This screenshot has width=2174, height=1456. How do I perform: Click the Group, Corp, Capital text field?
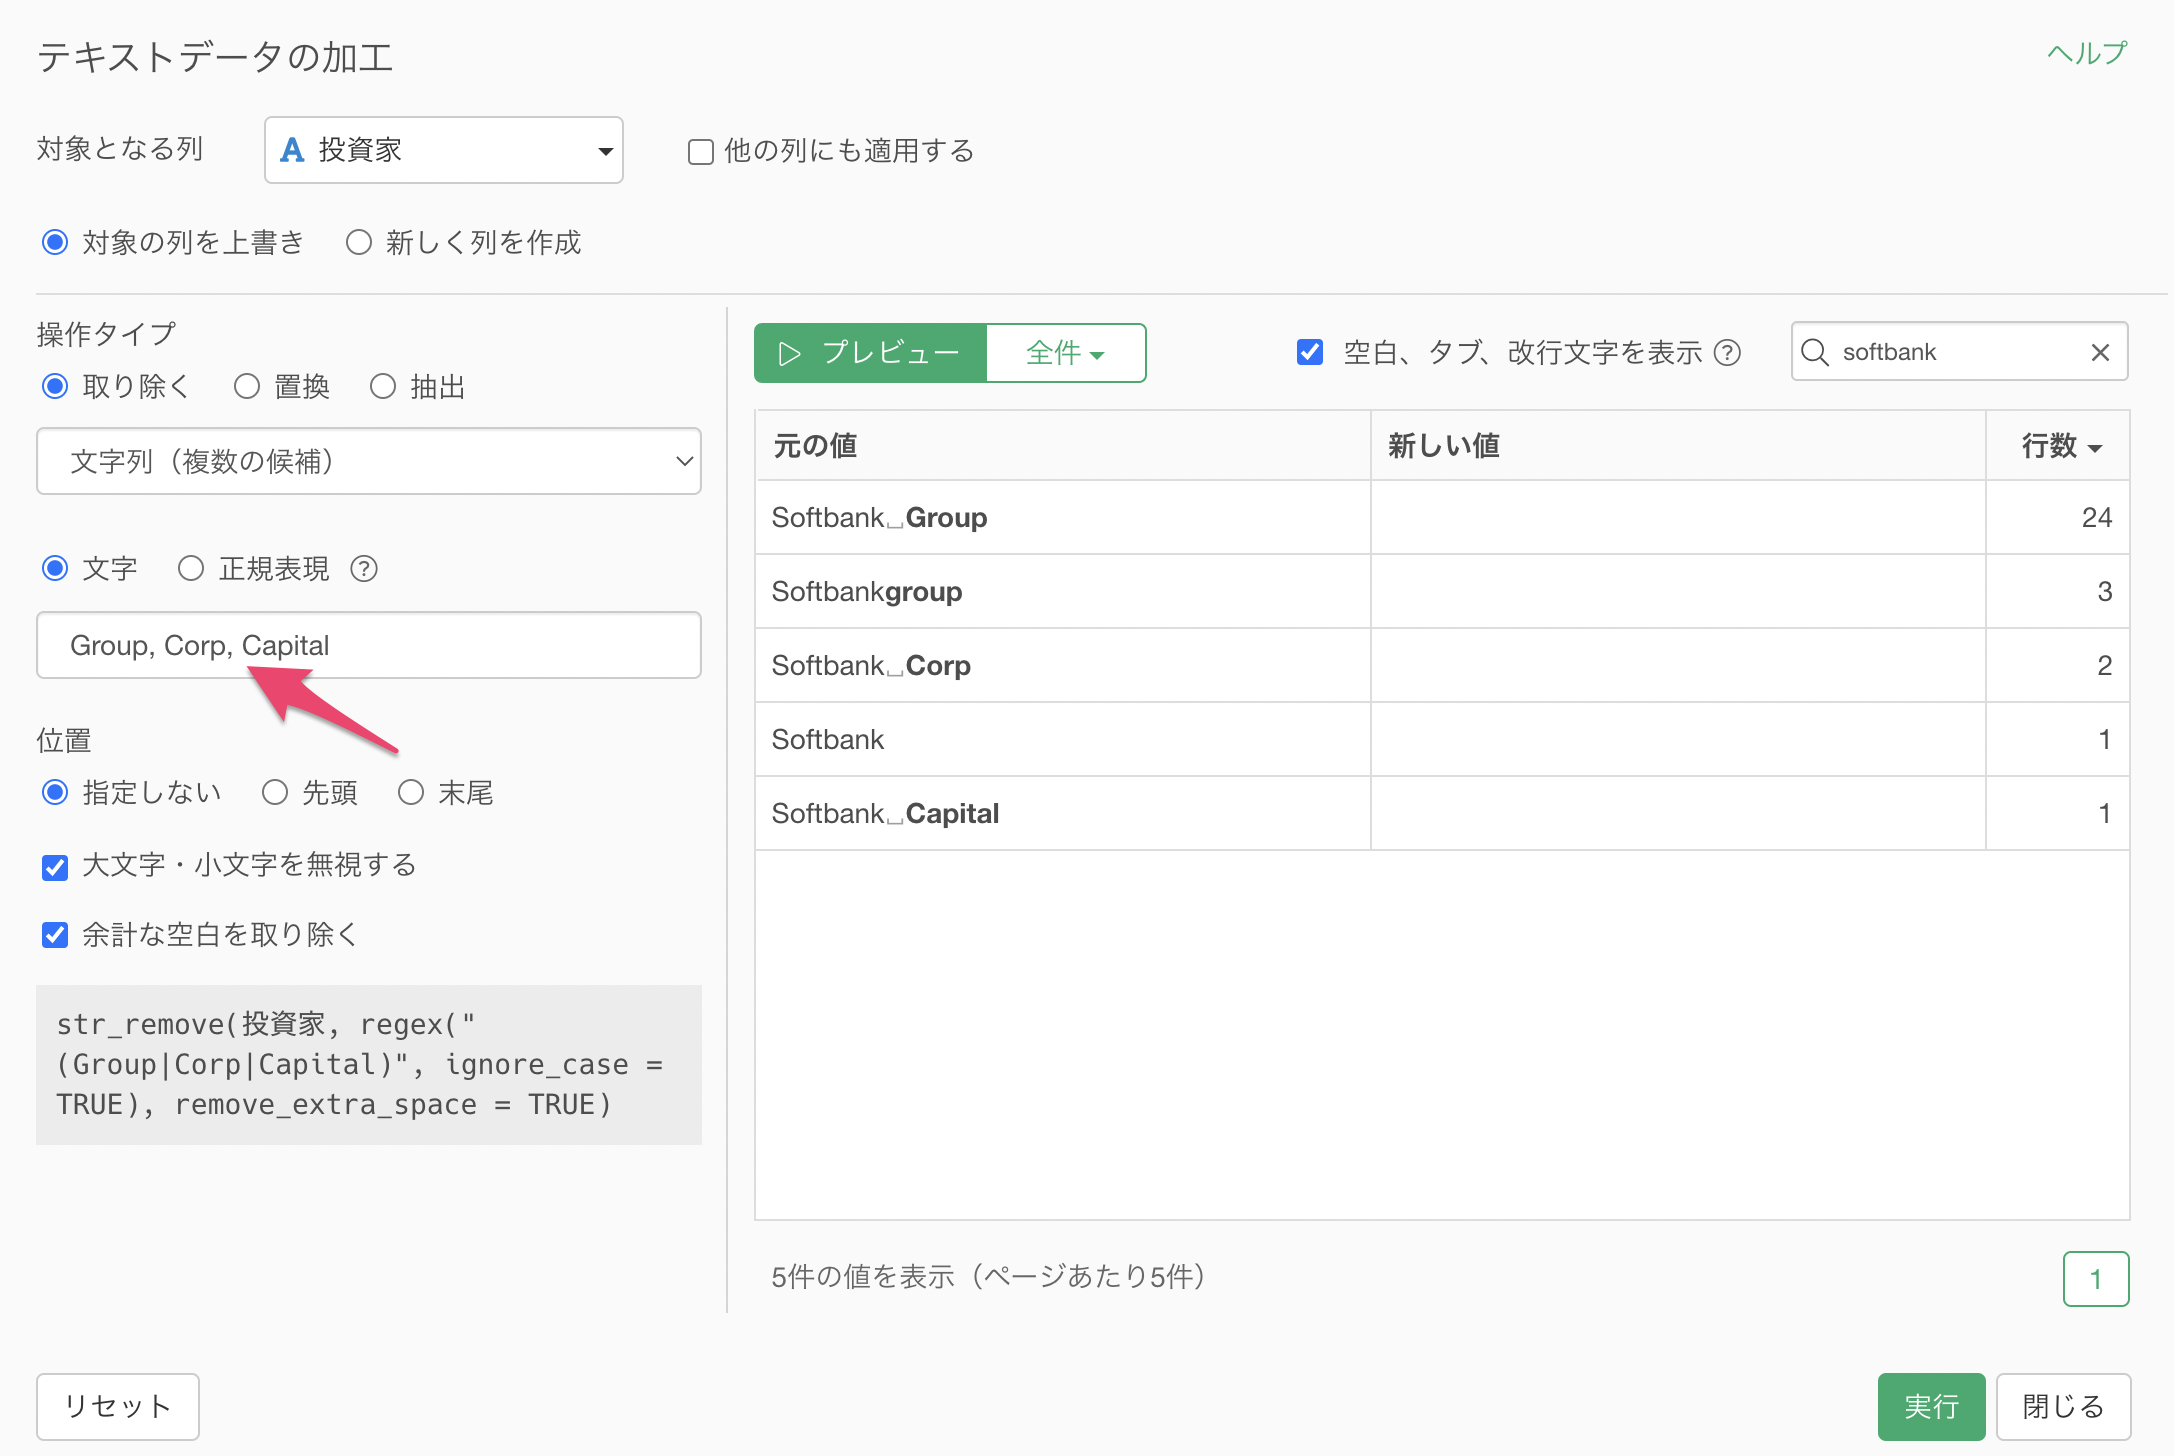(x=369, y=645)
